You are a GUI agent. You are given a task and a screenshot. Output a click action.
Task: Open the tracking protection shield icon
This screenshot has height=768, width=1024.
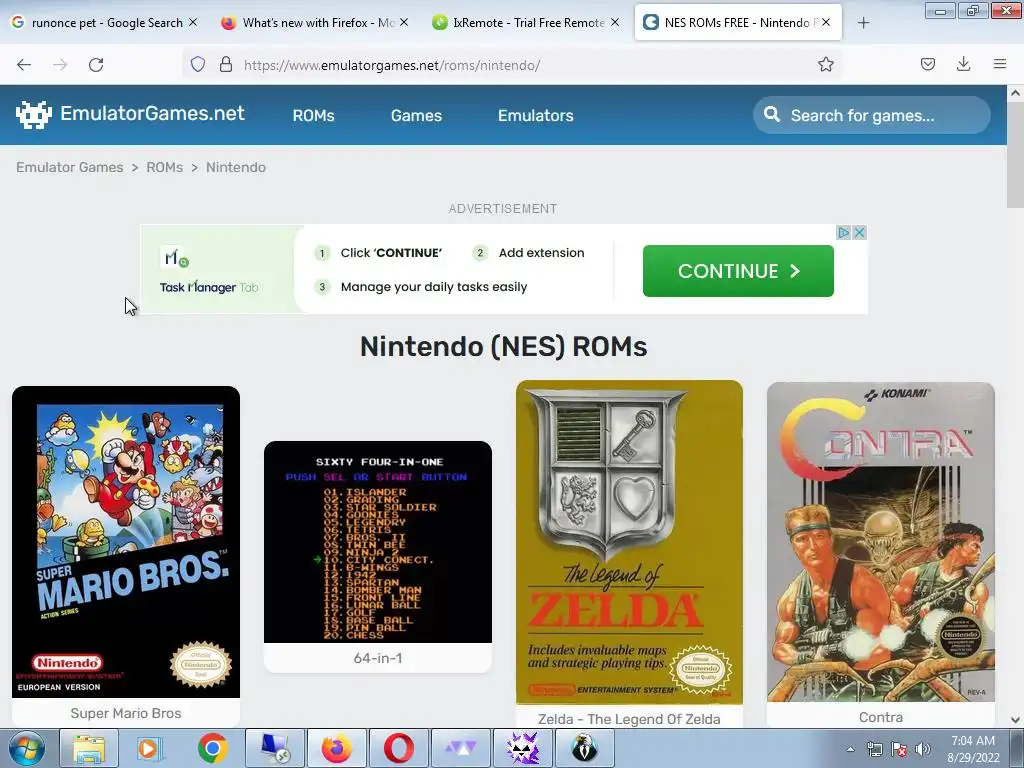coord(198,64)
